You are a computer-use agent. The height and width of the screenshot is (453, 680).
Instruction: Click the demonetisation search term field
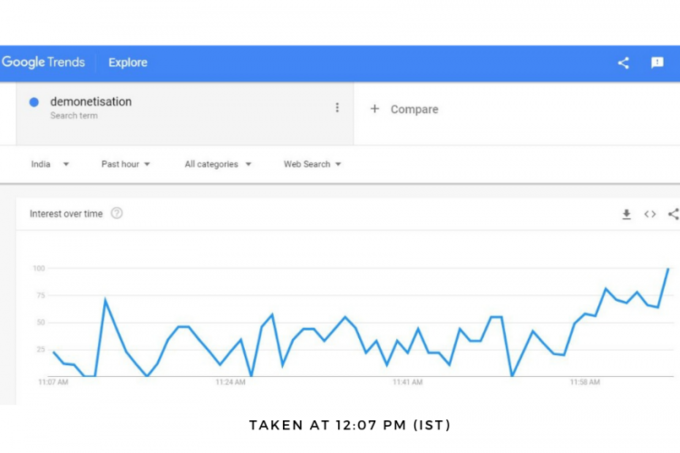pos(185,114)
